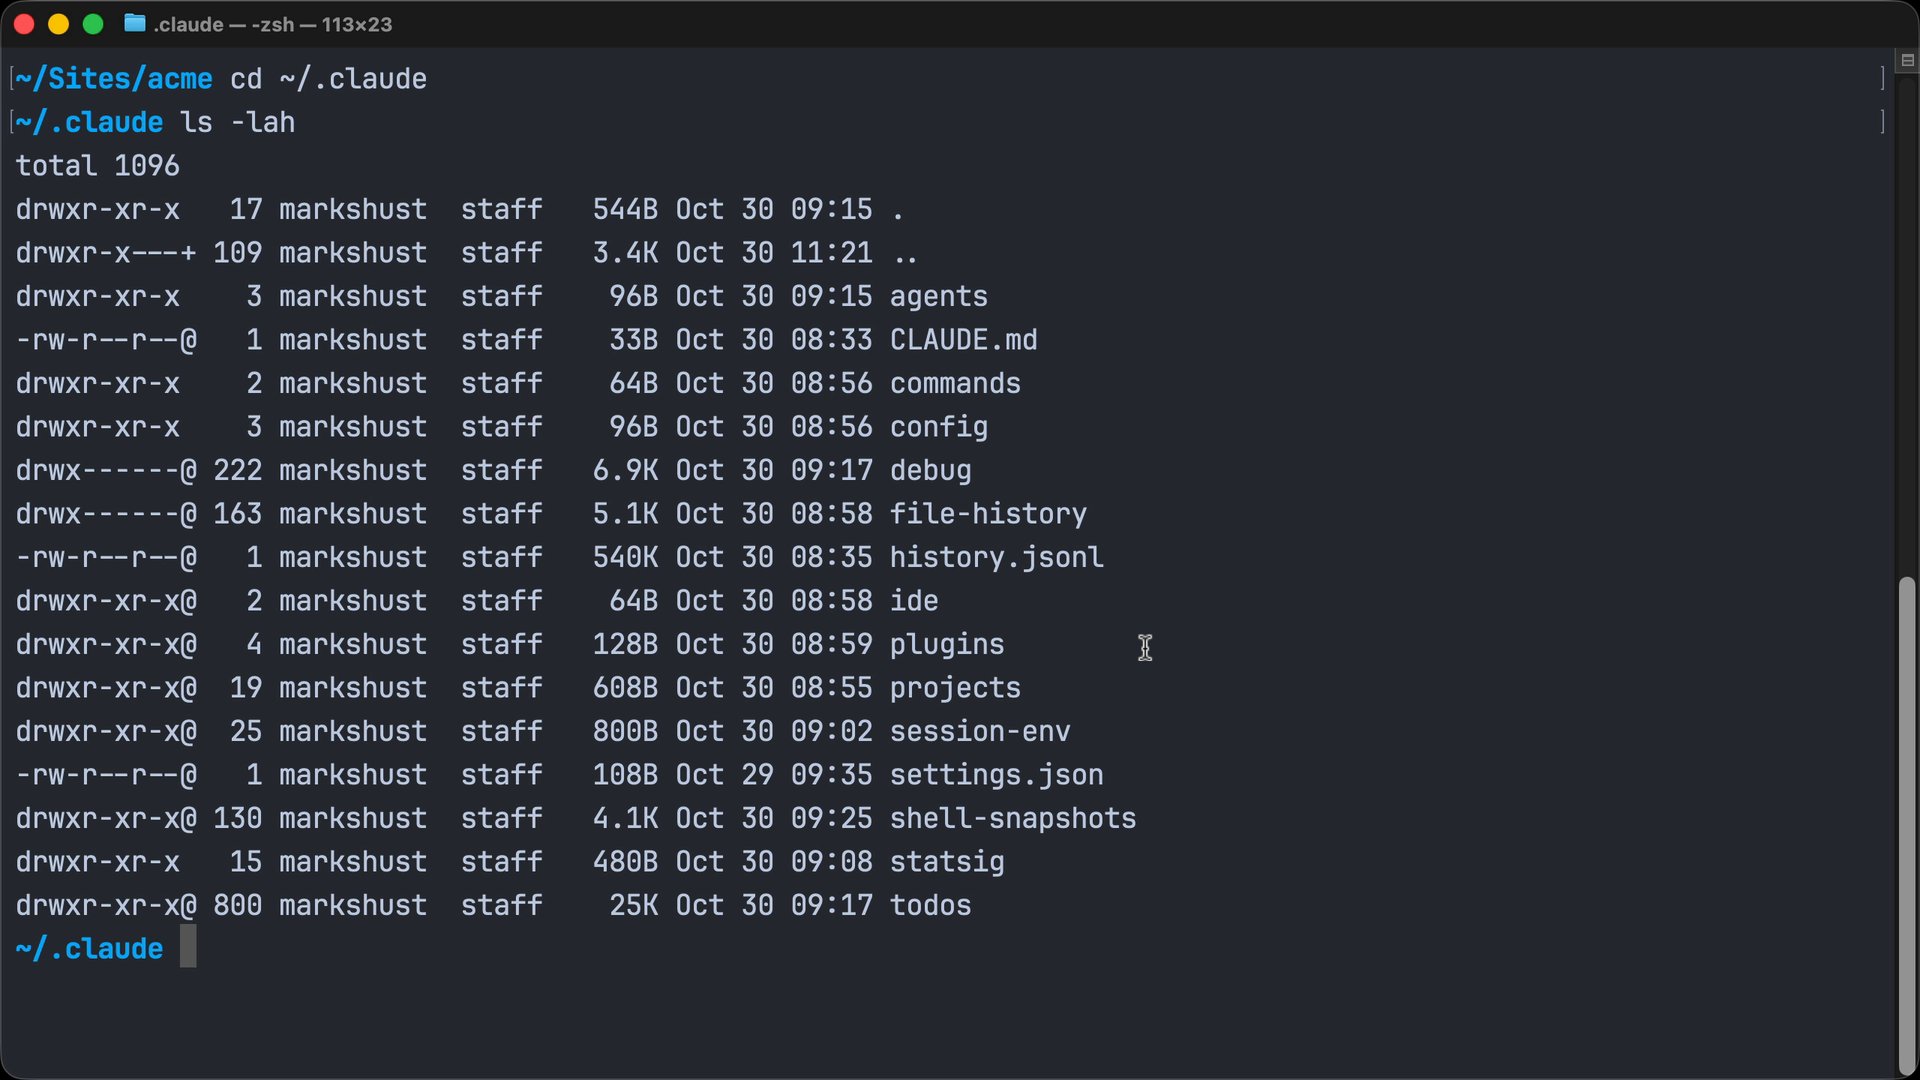The image size is (1920, 1080).
Task: Click the 'ls -lah' command text
Action: click(238, 122)
